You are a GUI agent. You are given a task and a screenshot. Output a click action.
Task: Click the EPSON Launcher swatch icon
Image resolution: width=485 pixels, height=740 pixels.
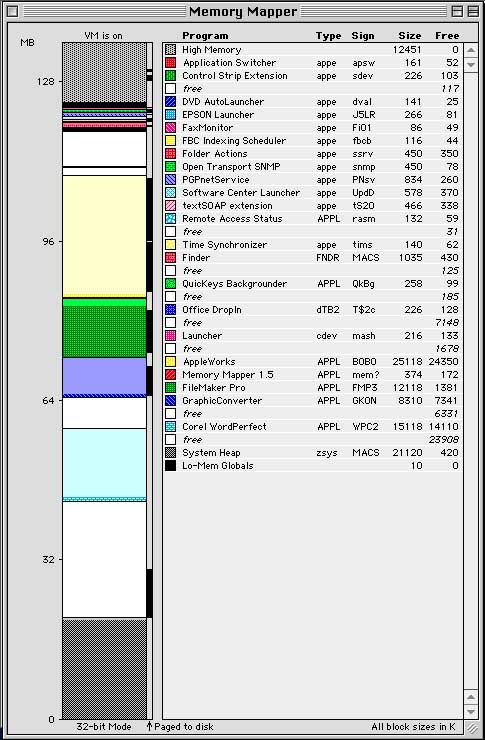[x=170, y=114]
